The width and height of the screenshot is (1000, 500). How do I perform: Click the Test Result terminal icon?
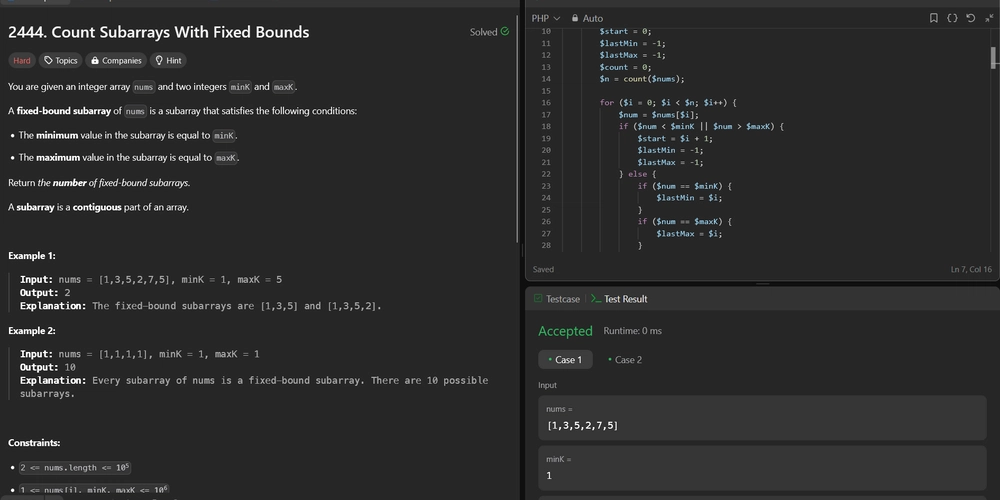coord(596,298)
